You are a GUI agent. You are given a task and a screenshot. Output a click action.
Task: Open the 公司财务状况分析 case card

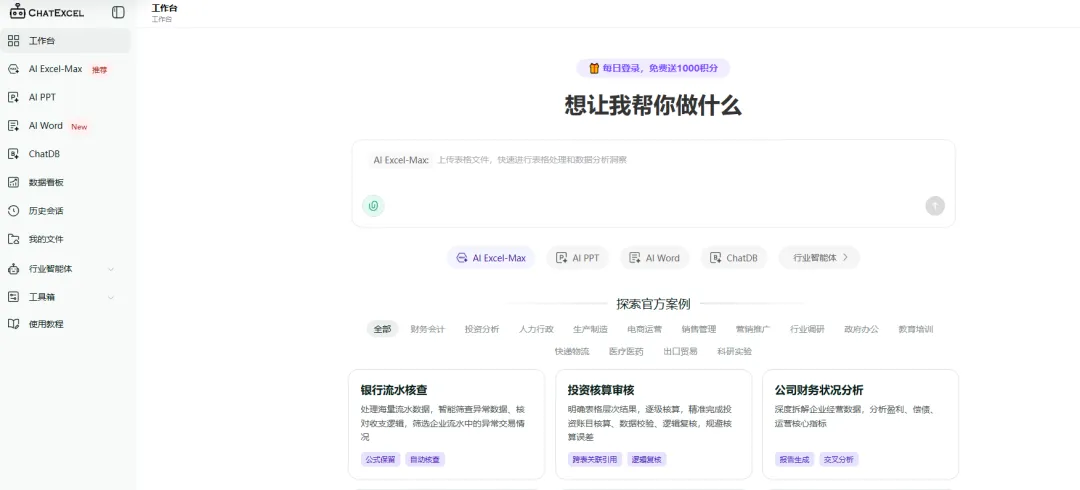click(860, 425)
